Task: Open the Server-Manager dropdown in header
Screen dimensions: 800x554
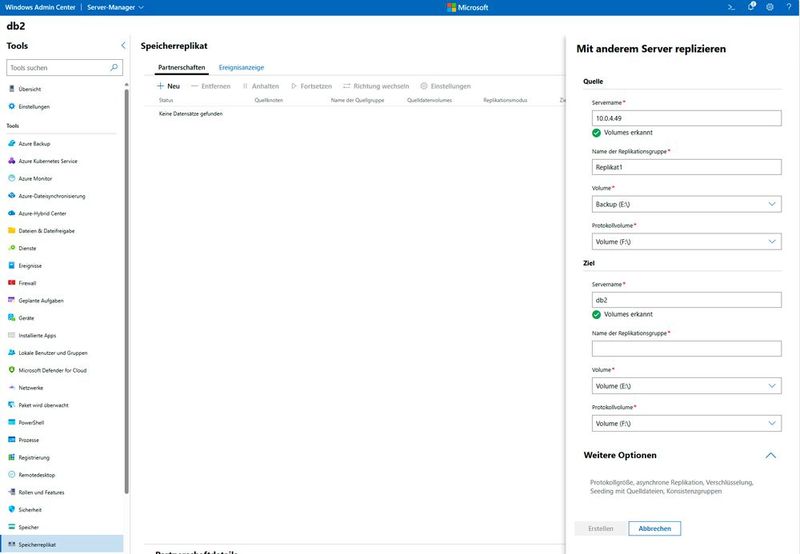Action: [115, 7]
